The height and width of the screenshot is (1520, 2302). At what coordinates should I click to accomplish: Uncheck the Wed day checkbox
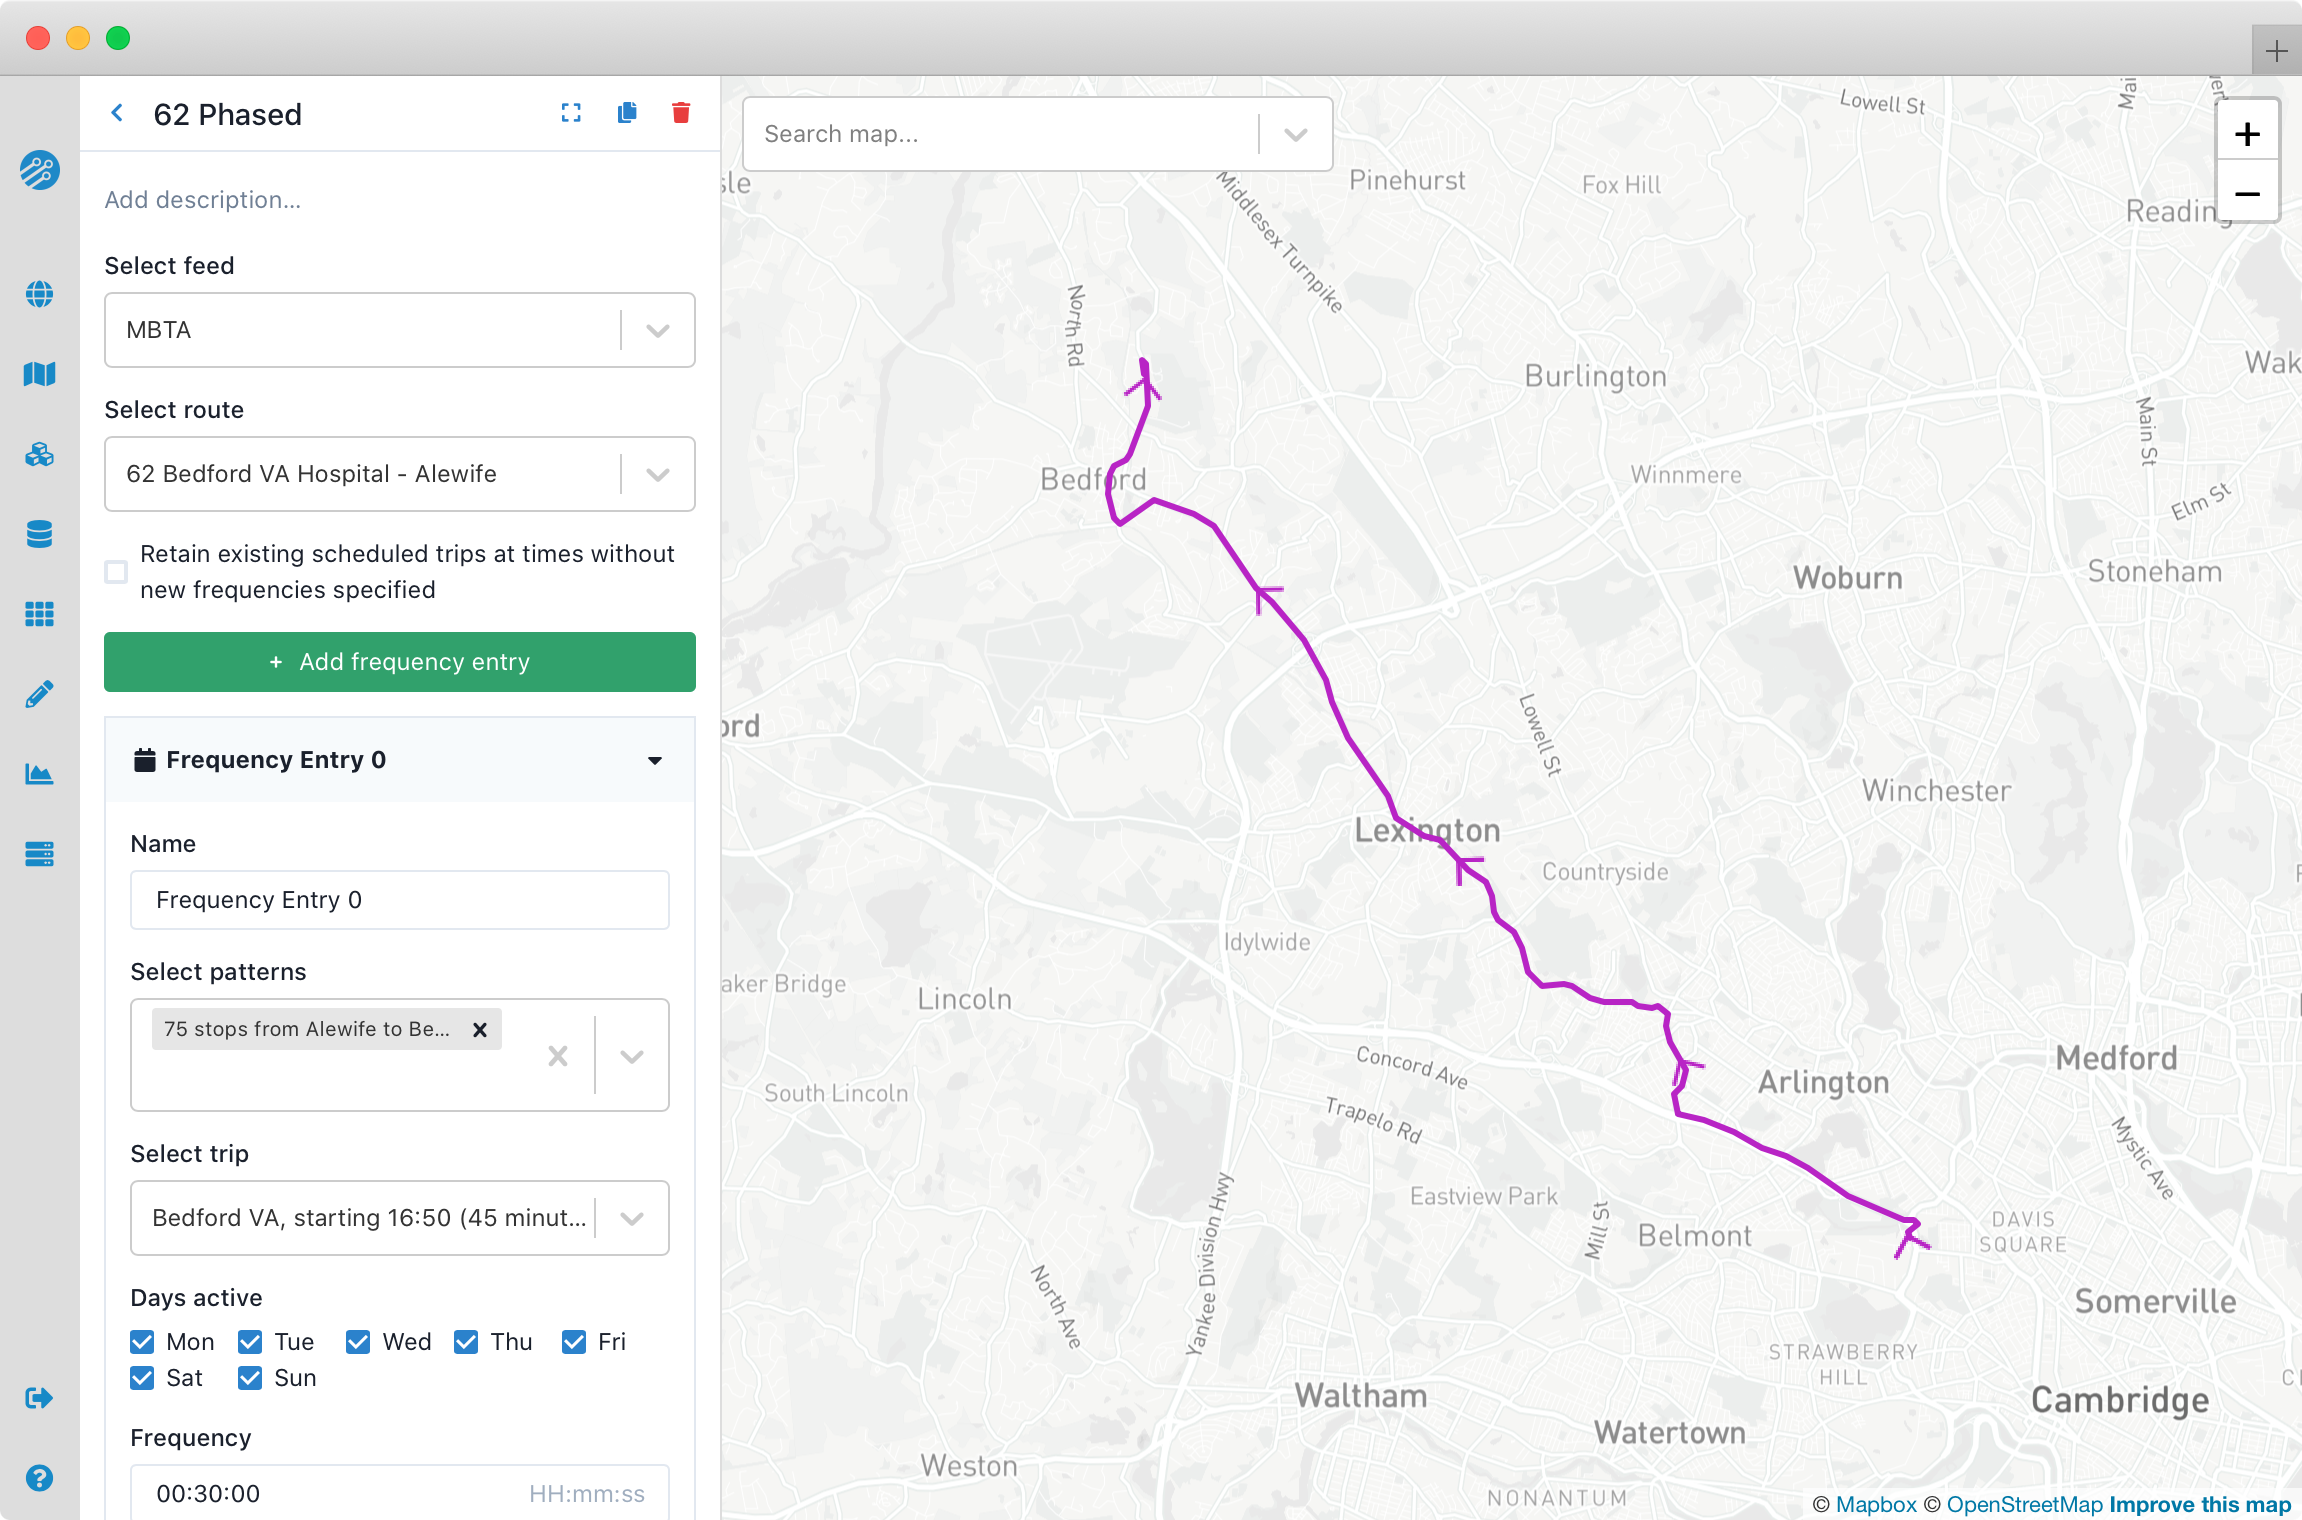point(358,1342)
